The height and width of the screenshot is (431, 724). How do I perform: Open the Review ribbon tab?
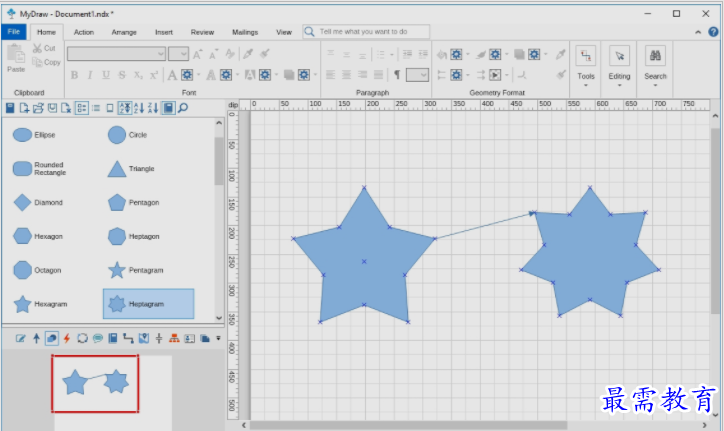(x=202, y=32)
